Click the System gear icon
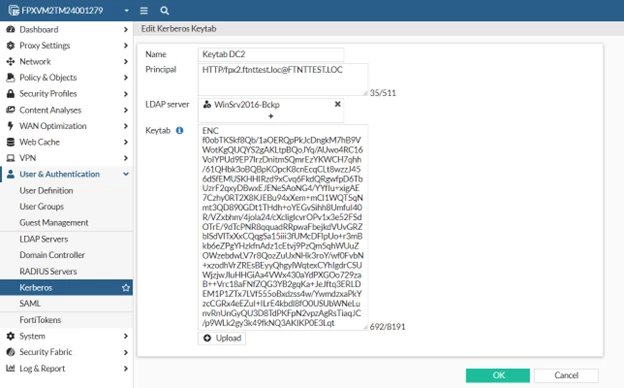624x388 pixels. tap(11, 336)
